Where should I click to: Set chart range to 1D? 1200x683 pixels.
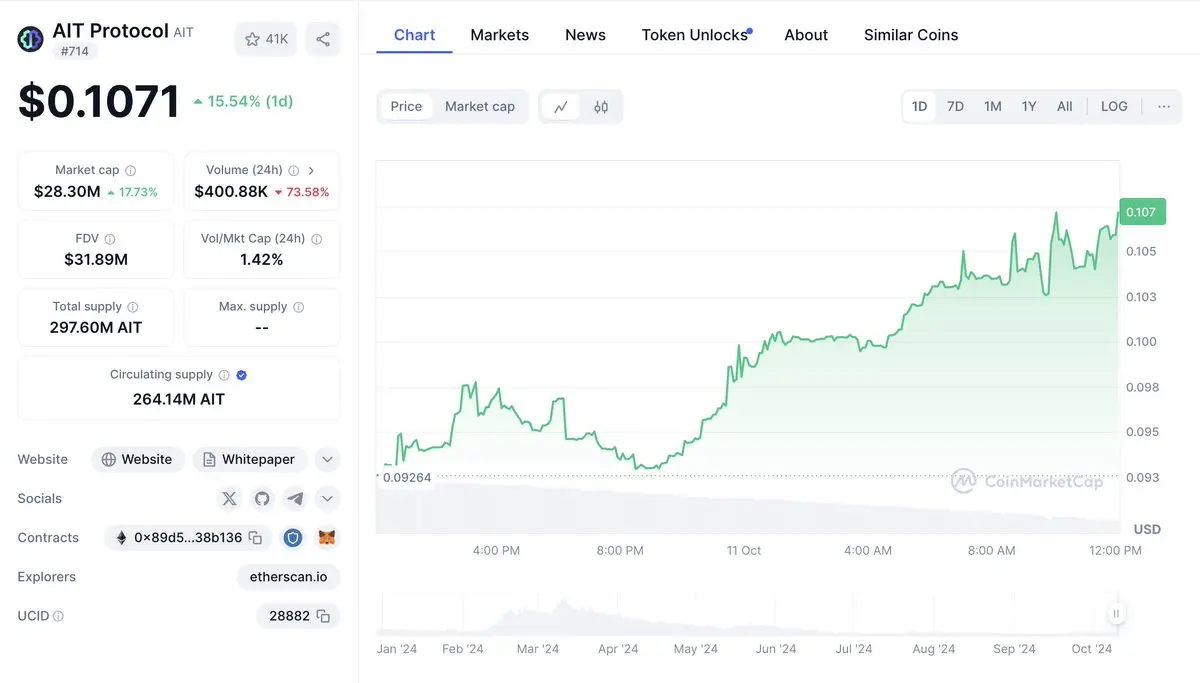919,106
